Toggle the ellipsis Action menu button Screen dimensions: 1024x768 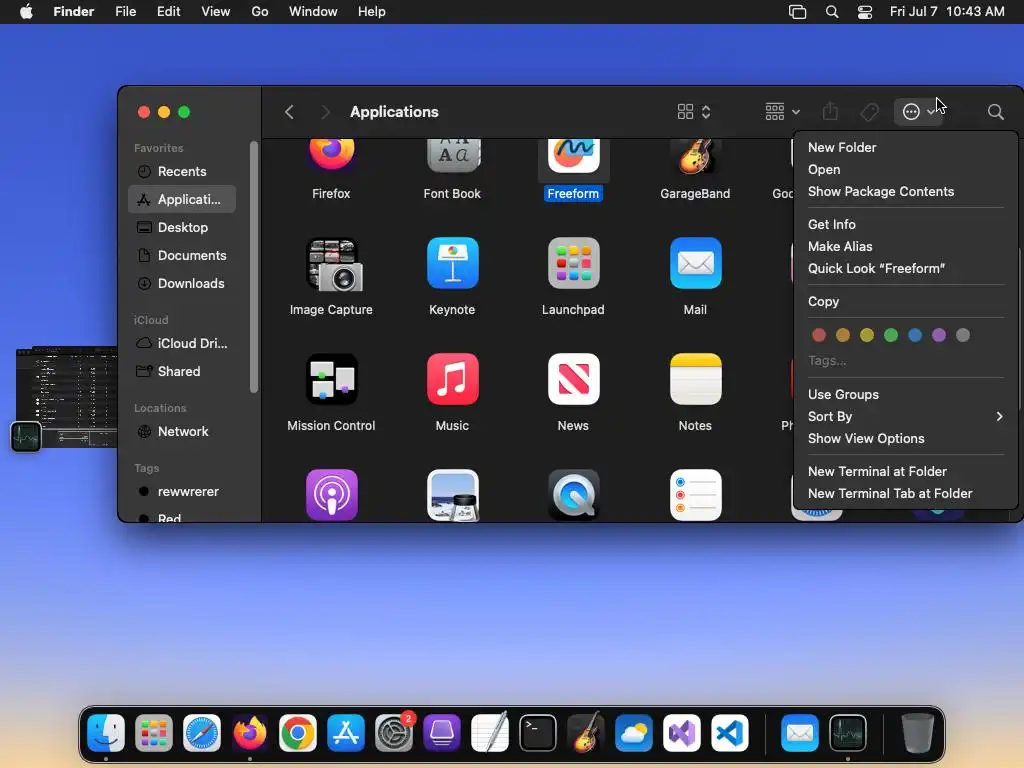tap(918, 112)
